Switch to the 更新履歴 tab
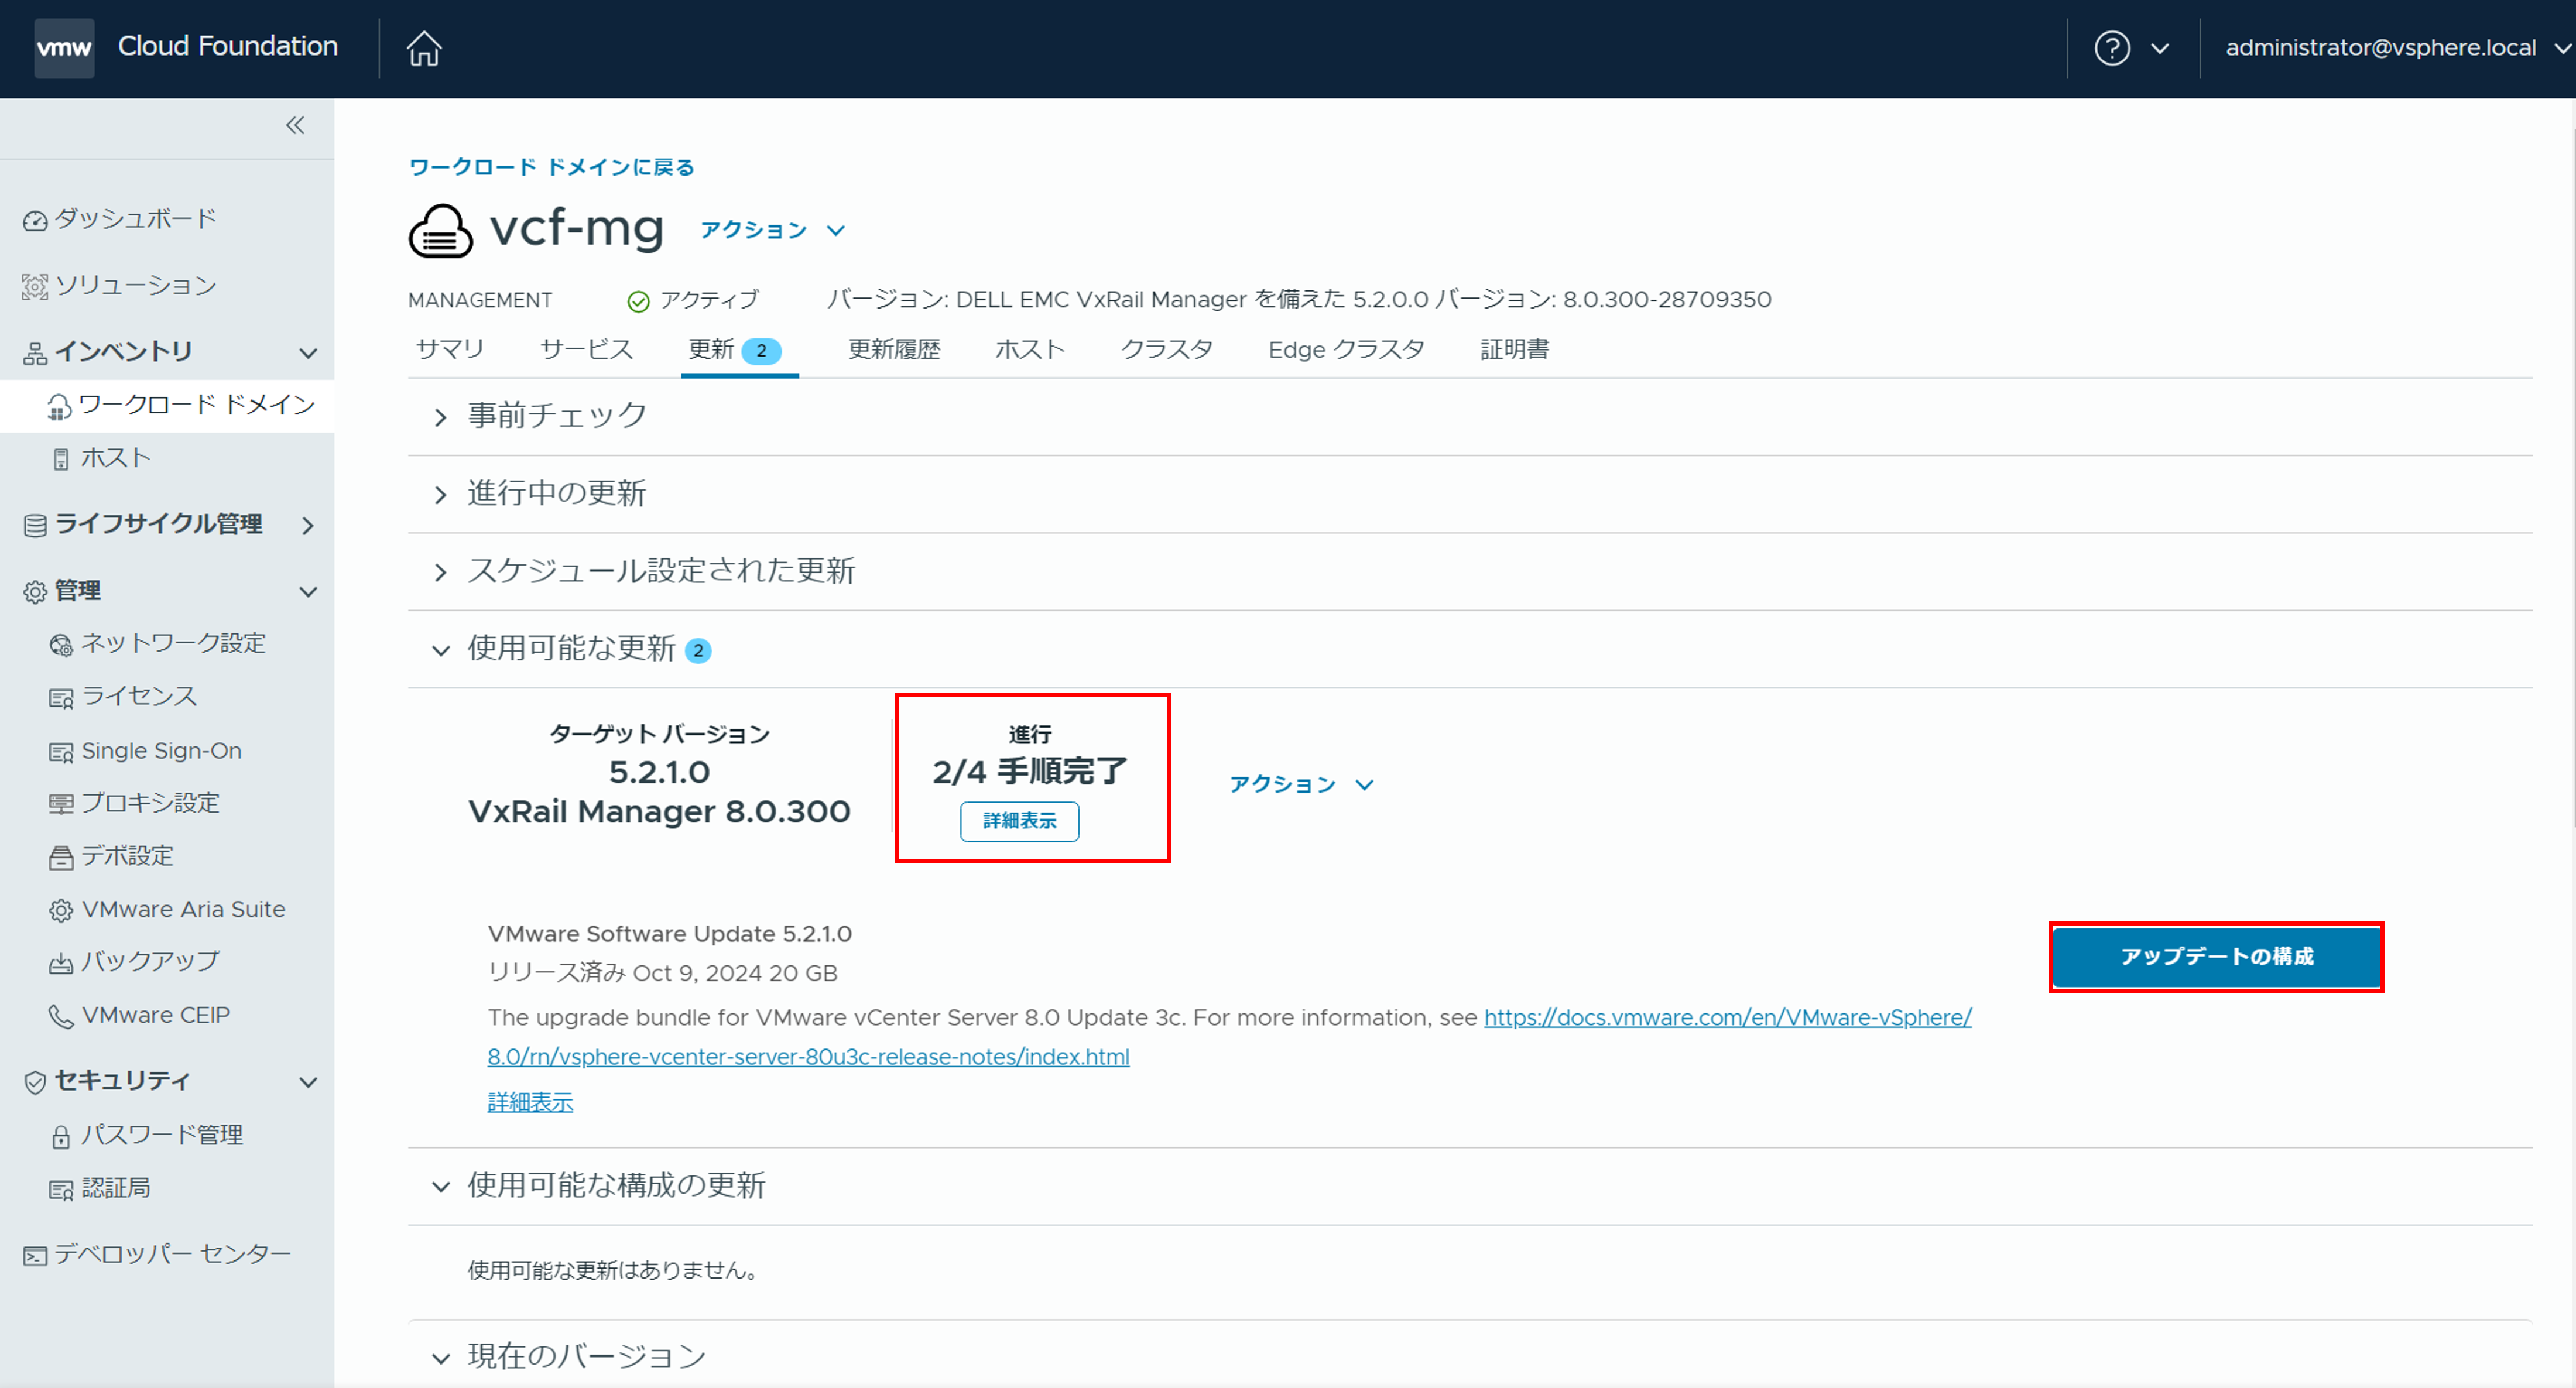Screen dimensions: 2576x1388 [x=894, y=349]
